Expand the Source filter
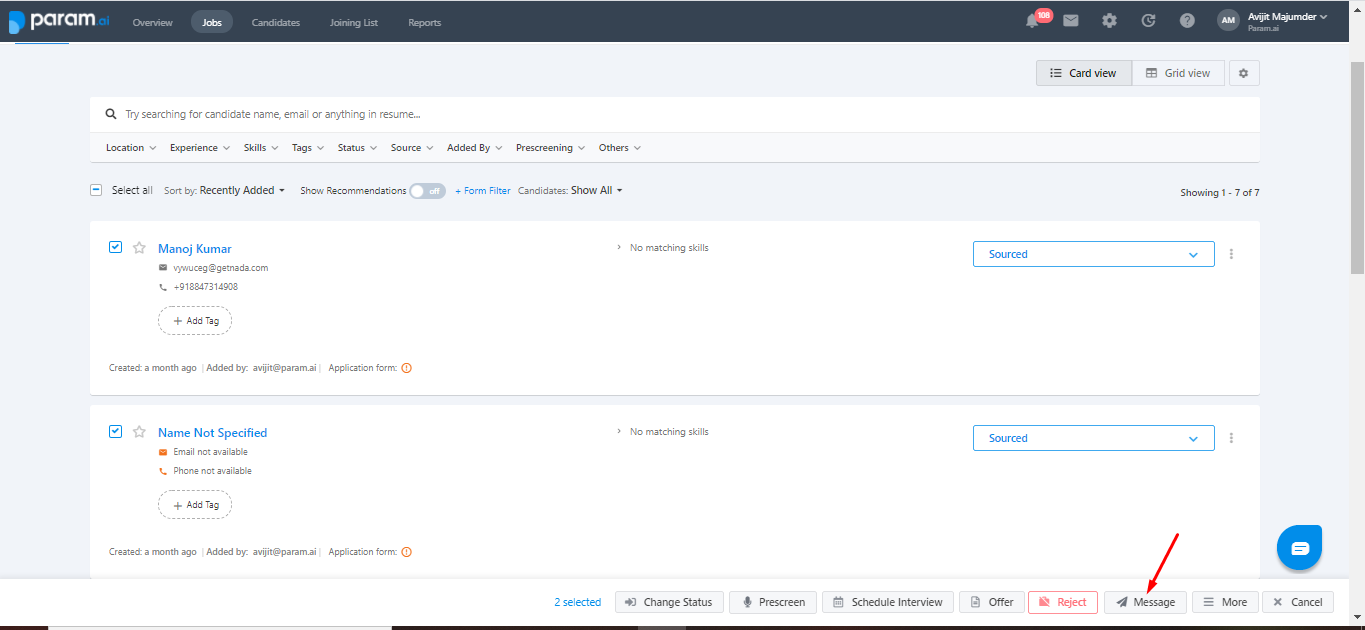This screenshot has width=1365, height=630. pyautogui.click(x=412, y=148)
